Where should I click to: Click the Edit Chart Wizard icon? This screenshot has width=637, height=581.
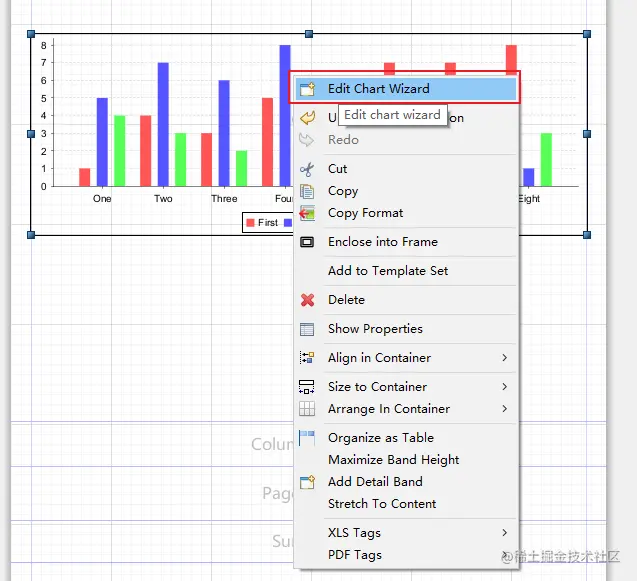pos(308,89)
